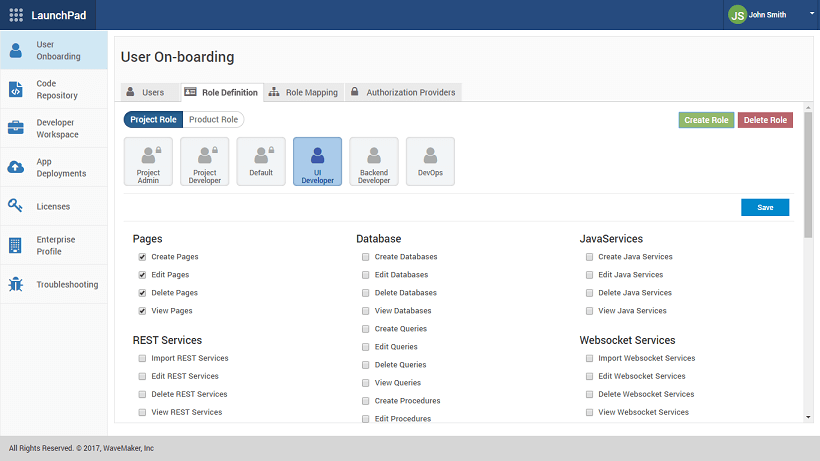Switch to the Role Mapping tab
Screen dimensions: 820x461
303,92
